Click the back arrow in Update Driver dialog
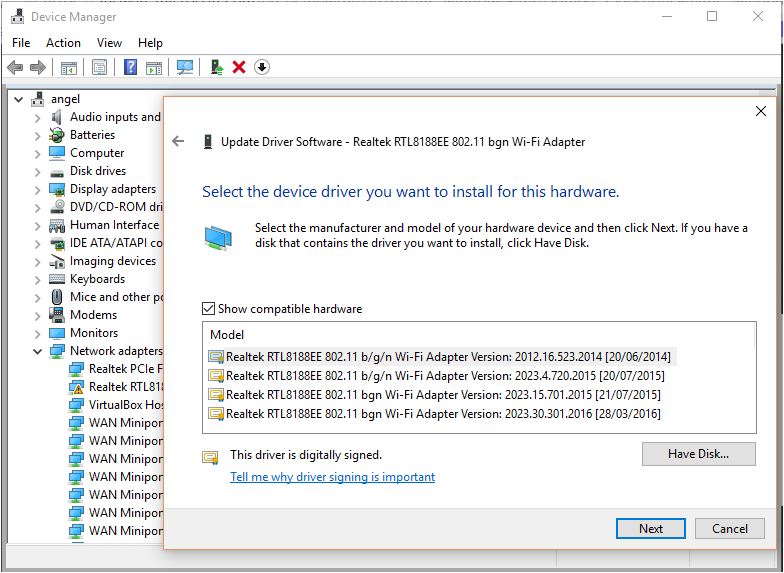This screenshot has height=573, width=784. tap(178, 142)
